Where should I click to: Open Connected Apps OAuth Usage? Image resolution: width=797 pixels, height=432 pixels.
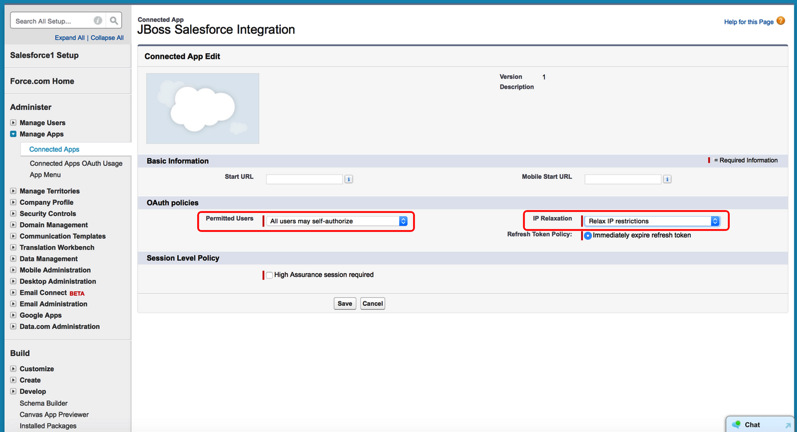[76, 164]
